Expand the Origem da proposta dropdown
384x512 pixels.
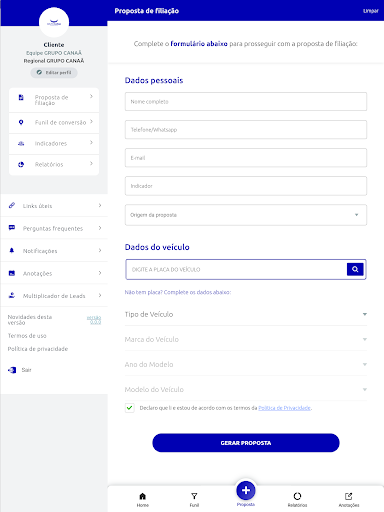(x=246, y=215)
